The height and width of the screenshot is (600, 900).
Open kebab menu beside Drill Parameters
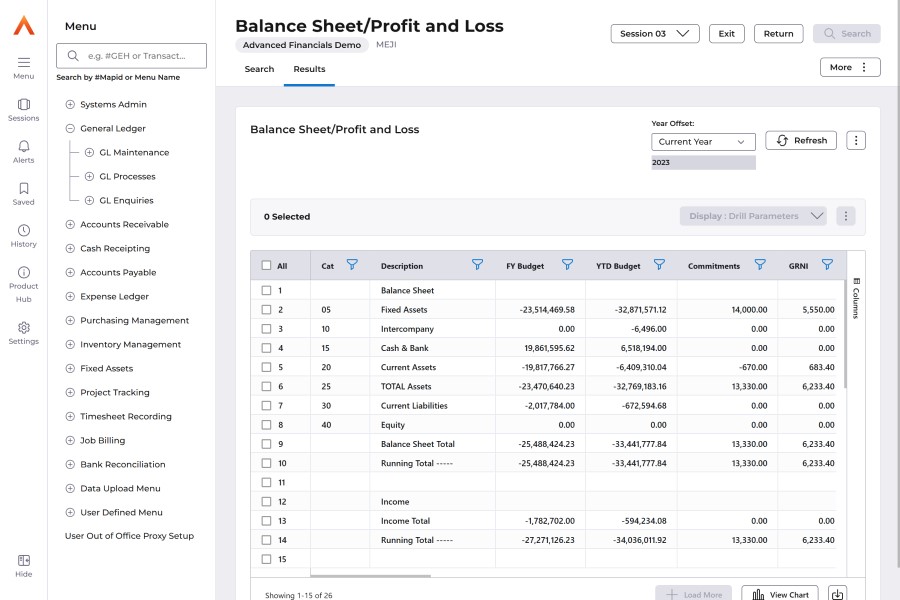tap(845, 216)
